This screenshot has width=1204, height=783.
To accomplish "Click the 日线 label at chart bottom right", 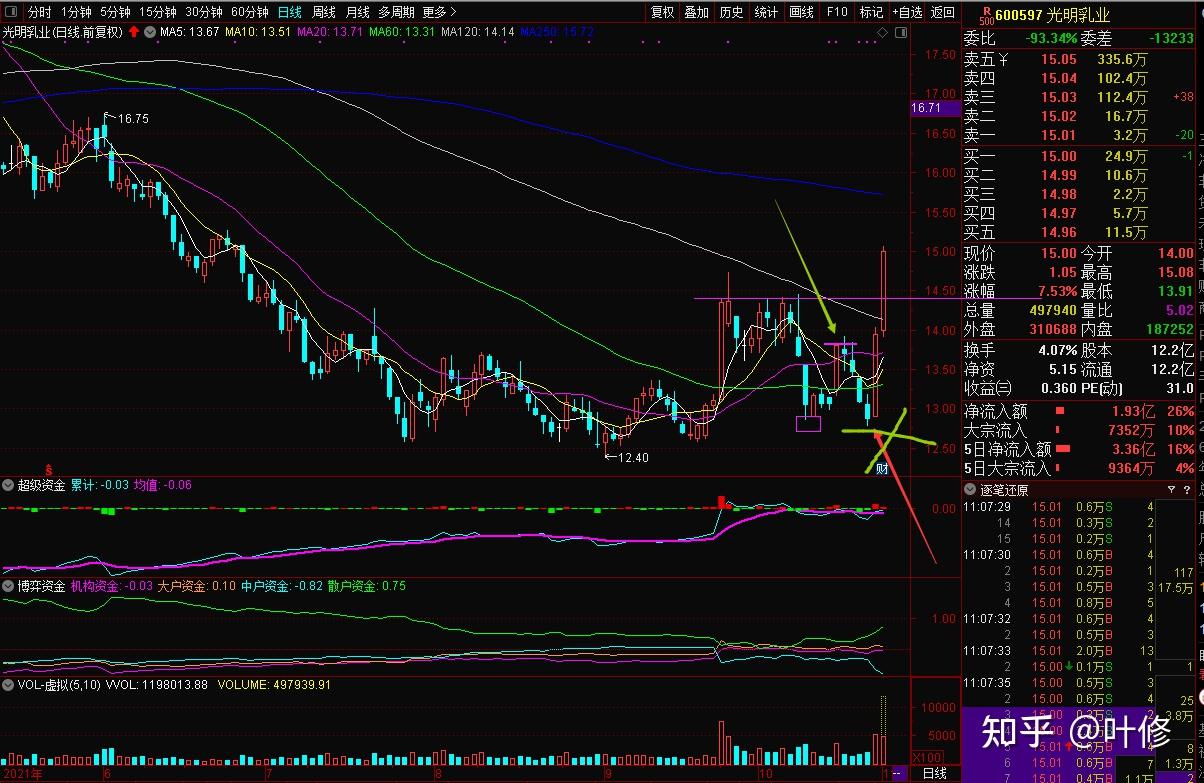I will (934, 774).
